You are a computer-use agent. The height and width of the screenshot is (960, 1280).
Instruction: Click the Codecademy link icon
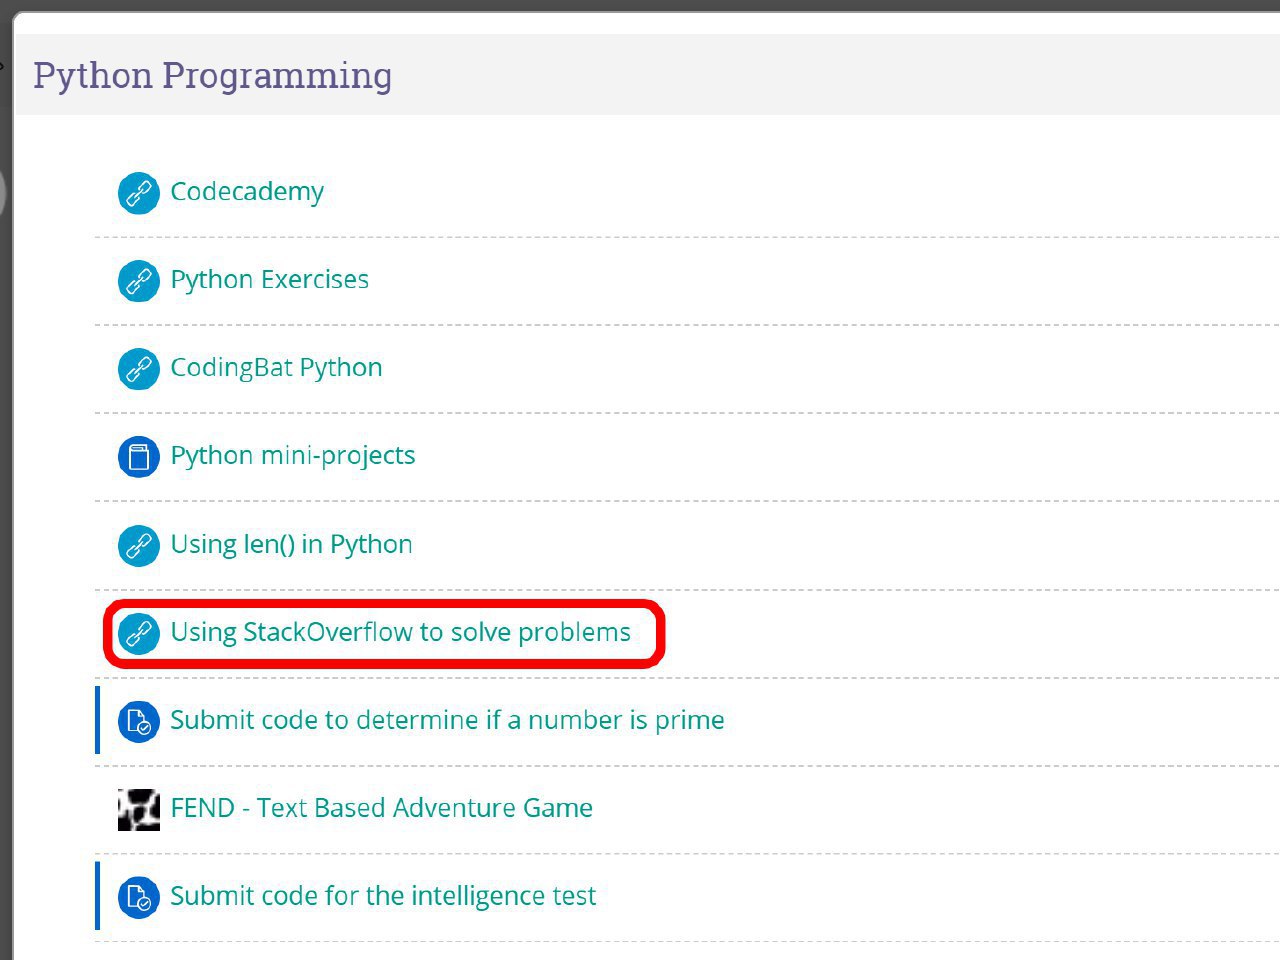(139, 193)
